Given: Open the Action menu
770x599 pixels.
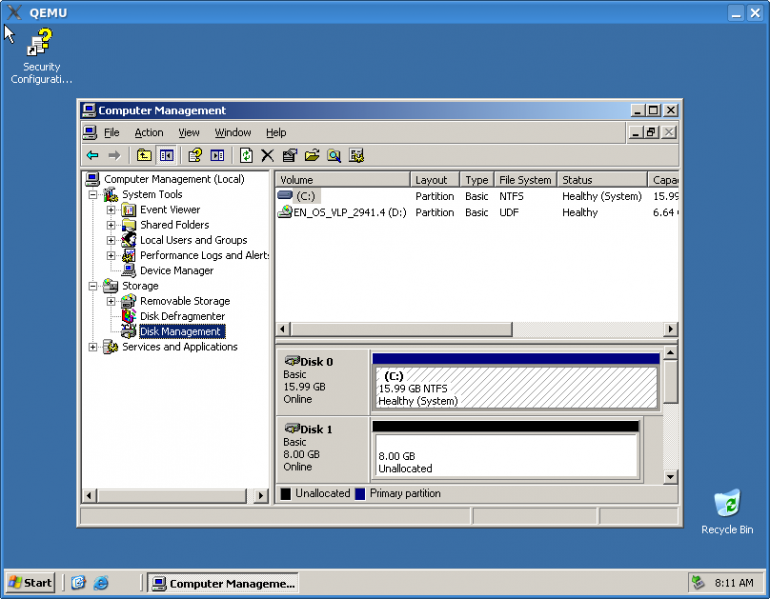Looking at the screenshot, I should click(x=148, y=133).
